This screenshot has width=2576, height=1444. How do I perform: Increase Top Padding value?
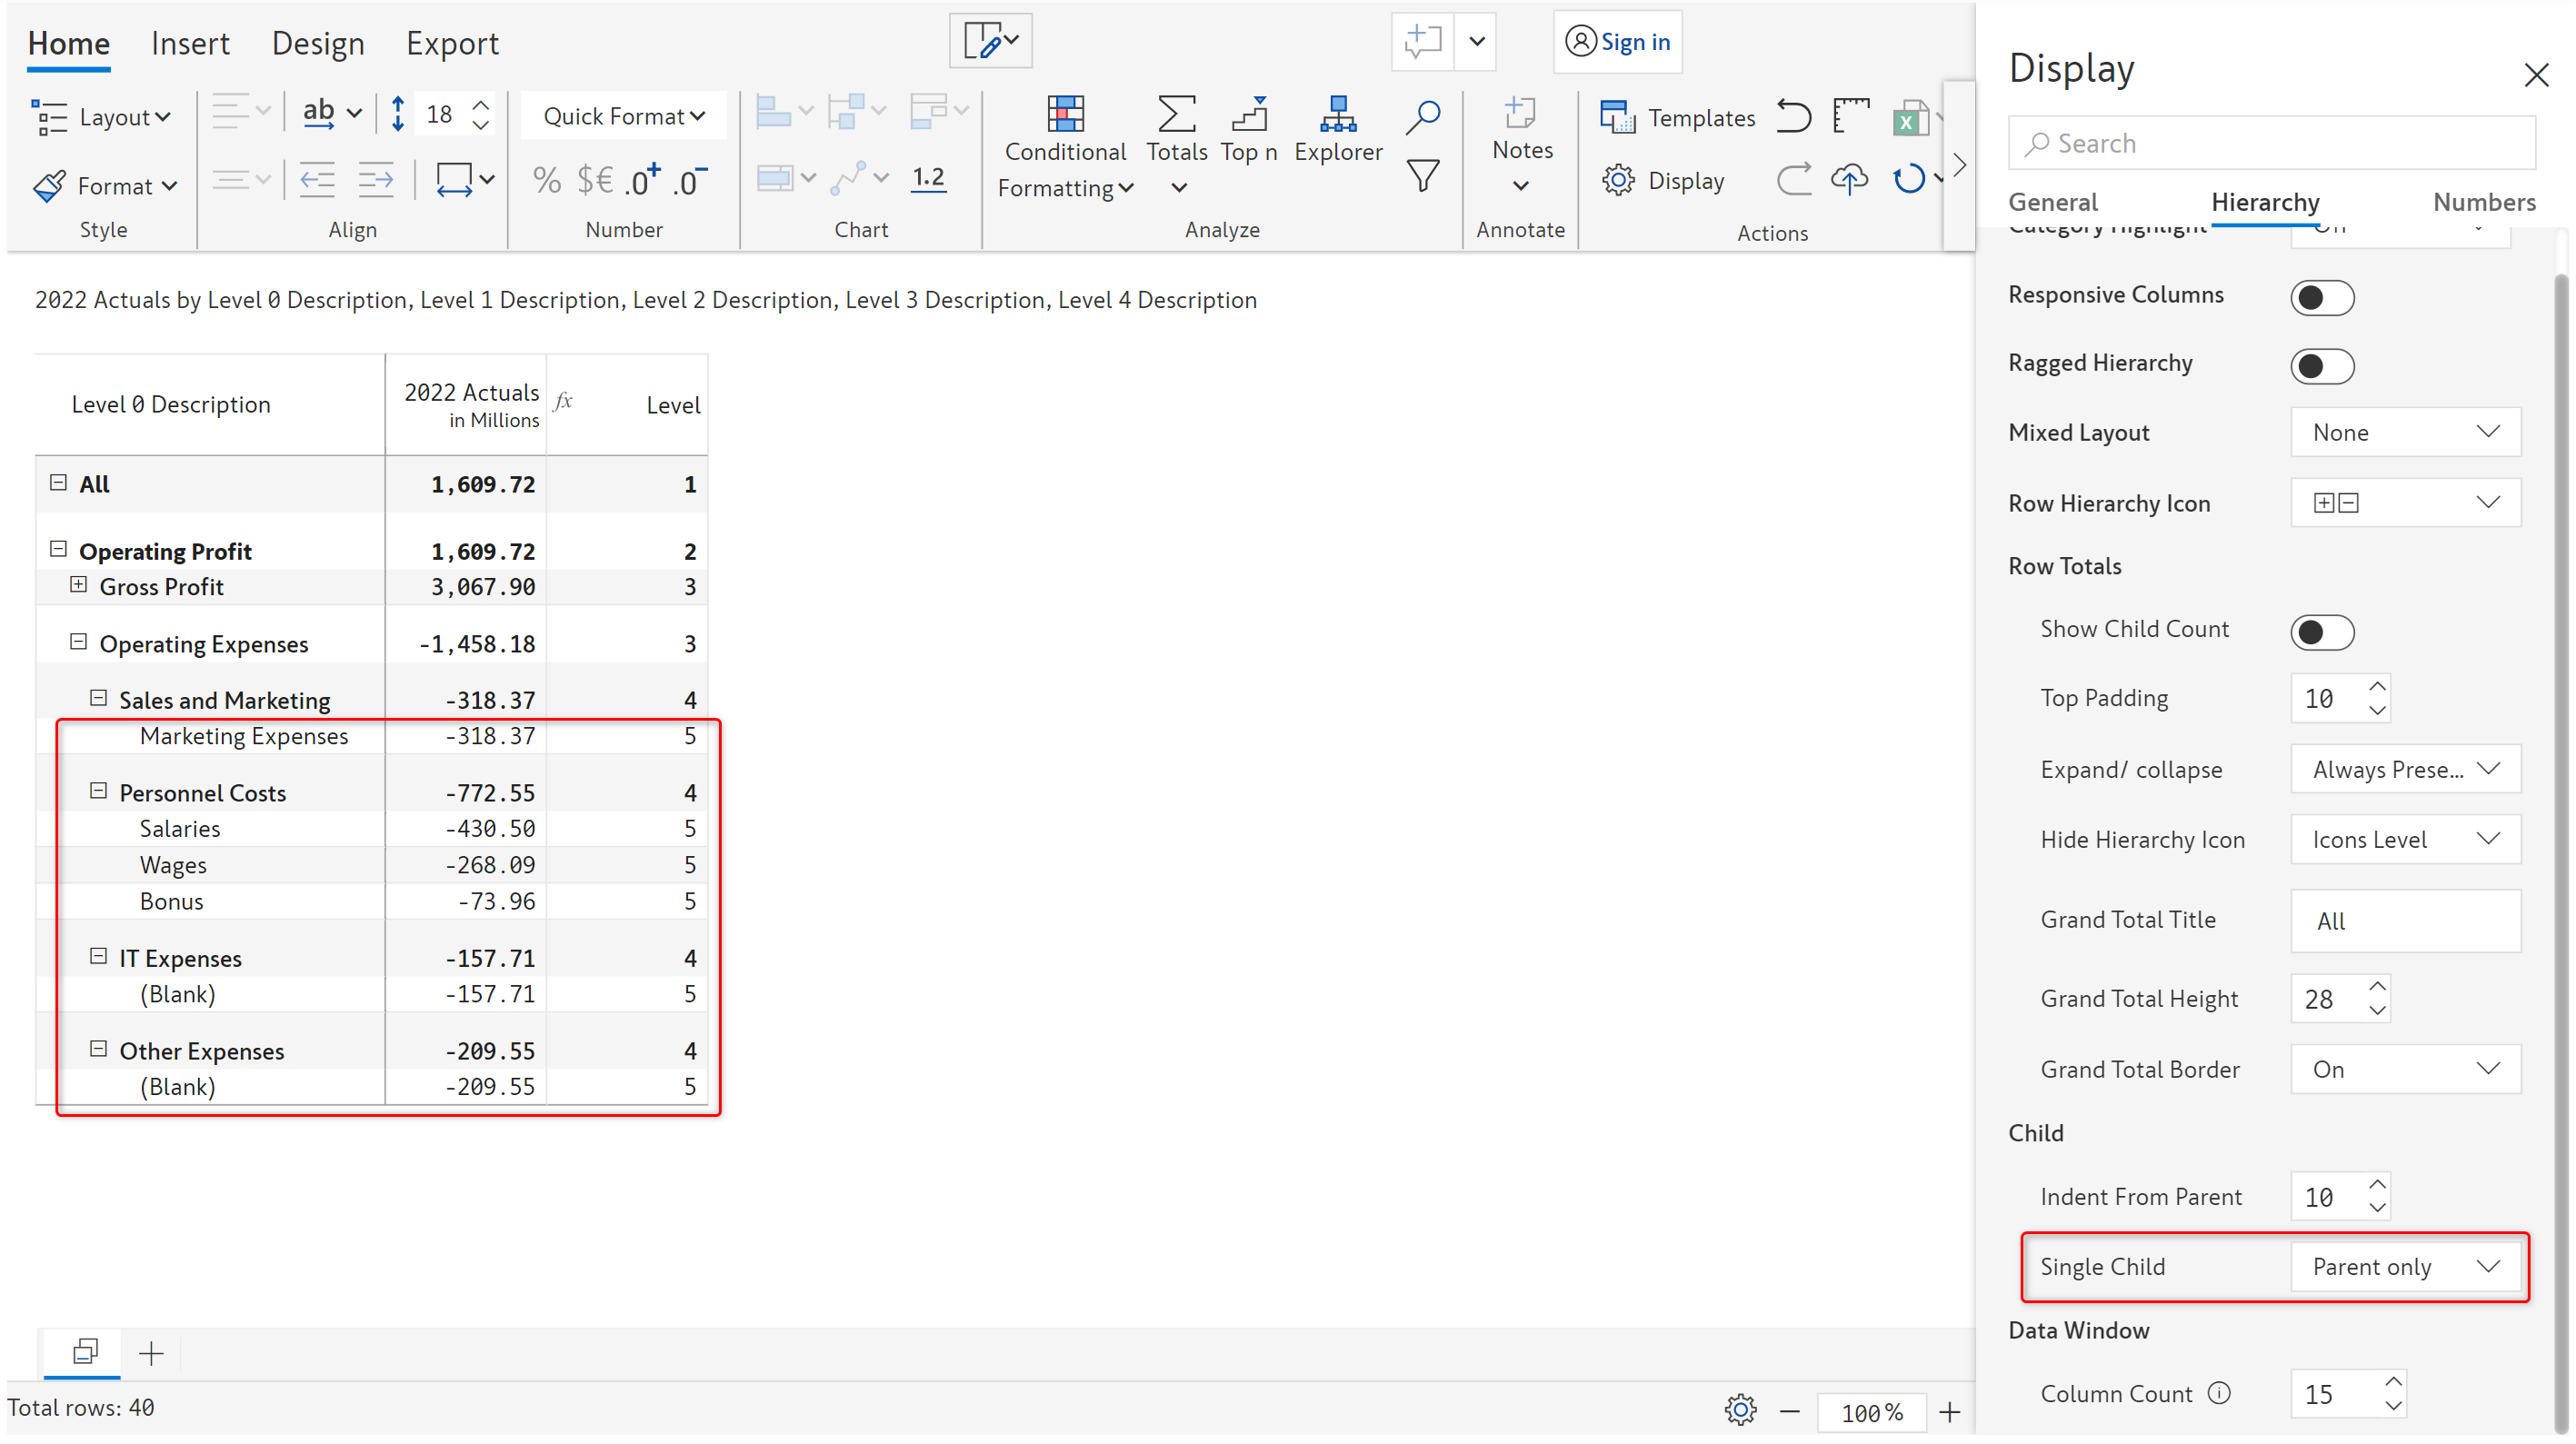pyautogui.click(x=2377, y=687)
